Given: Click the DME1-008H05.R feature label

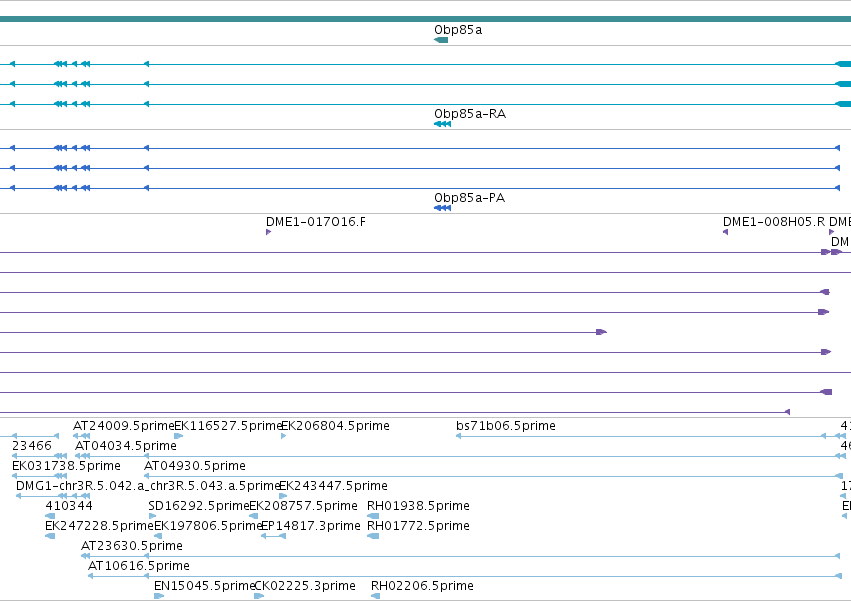Looking at the screenshot, I should [x=773, y=222].
